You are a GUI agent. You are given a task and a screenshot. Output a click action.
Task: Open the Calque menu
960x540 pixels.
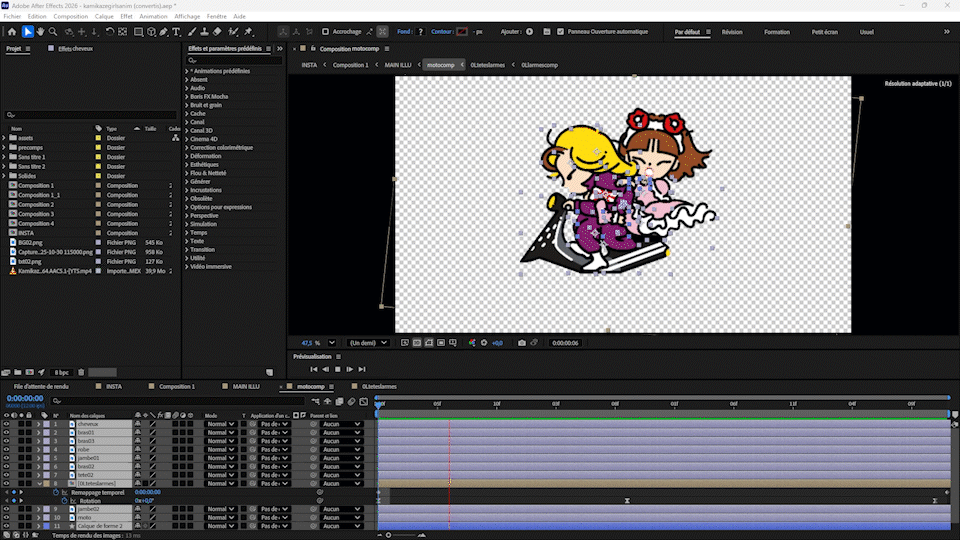(x=103, y=17)
